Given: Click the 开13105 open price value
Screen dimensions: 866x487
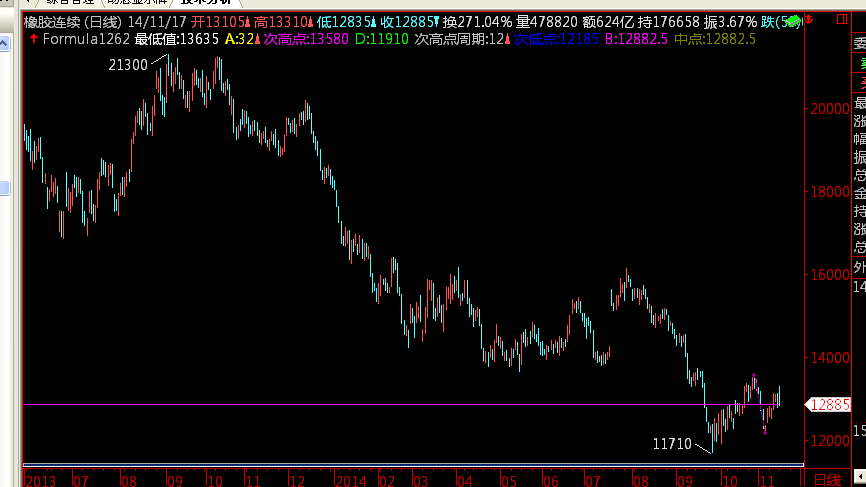Looking at the screenshot, I should (x=218, y=22).
